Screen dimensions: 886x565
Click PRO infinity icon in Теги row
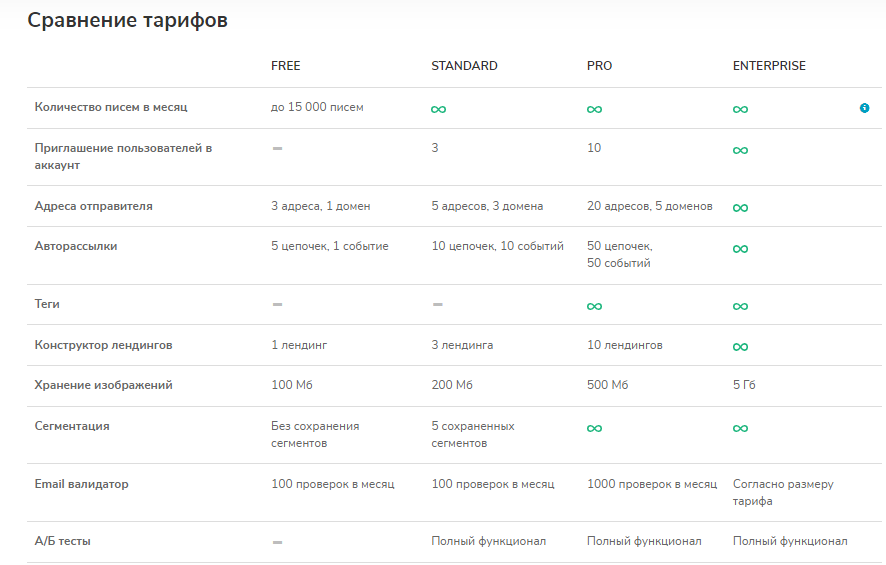coord(594,306)
